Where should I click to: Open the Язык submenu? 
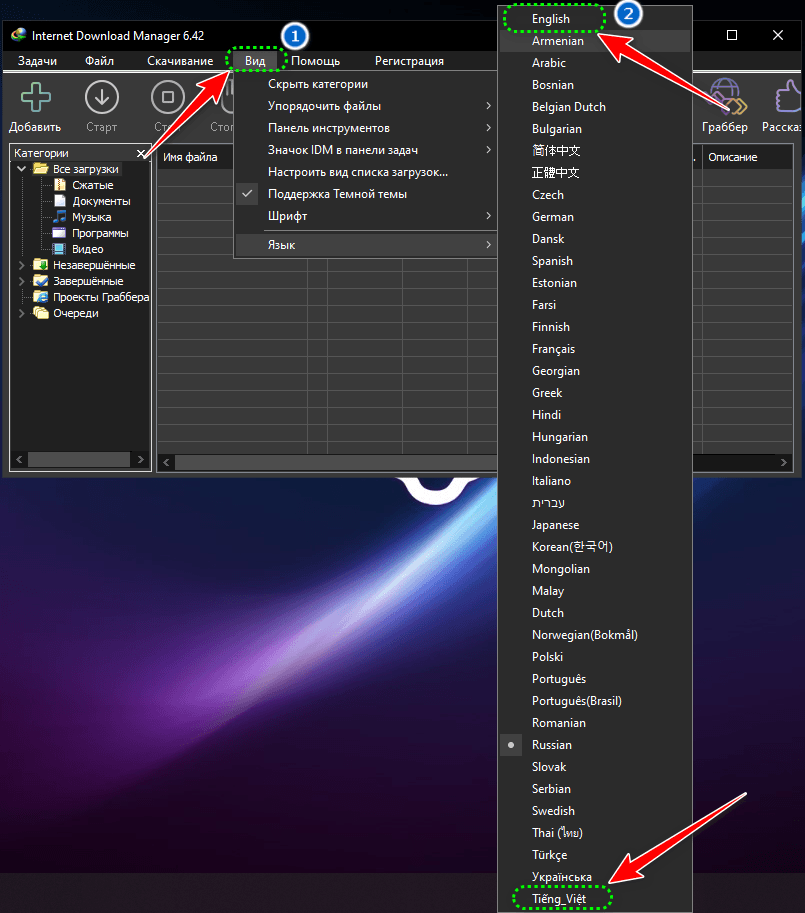click(366, 245)
